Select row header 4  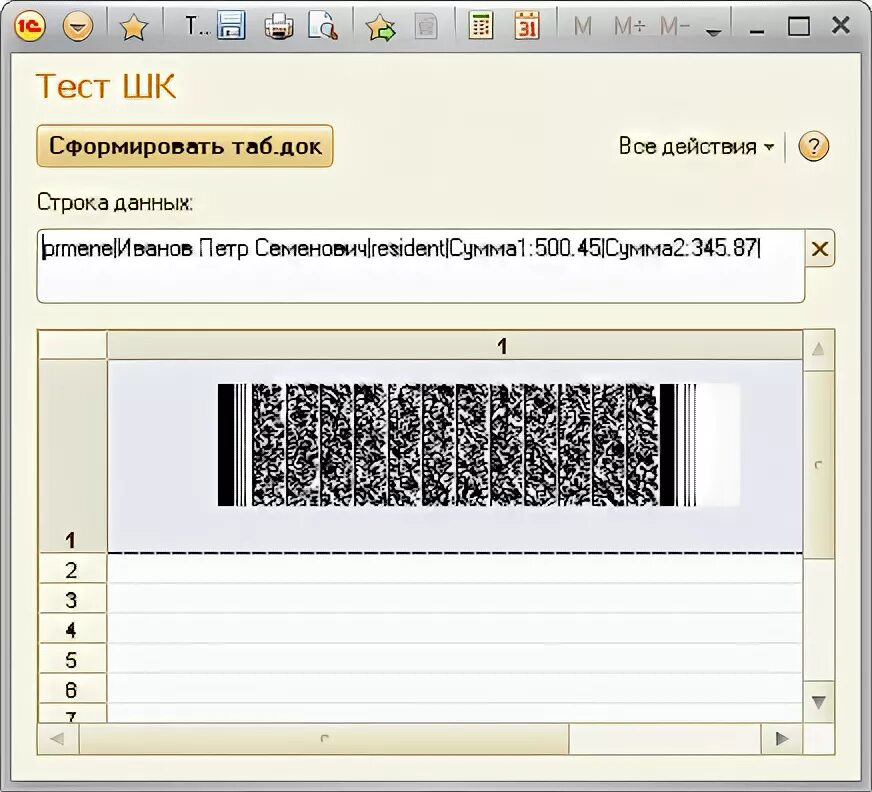tap(72, 629)
